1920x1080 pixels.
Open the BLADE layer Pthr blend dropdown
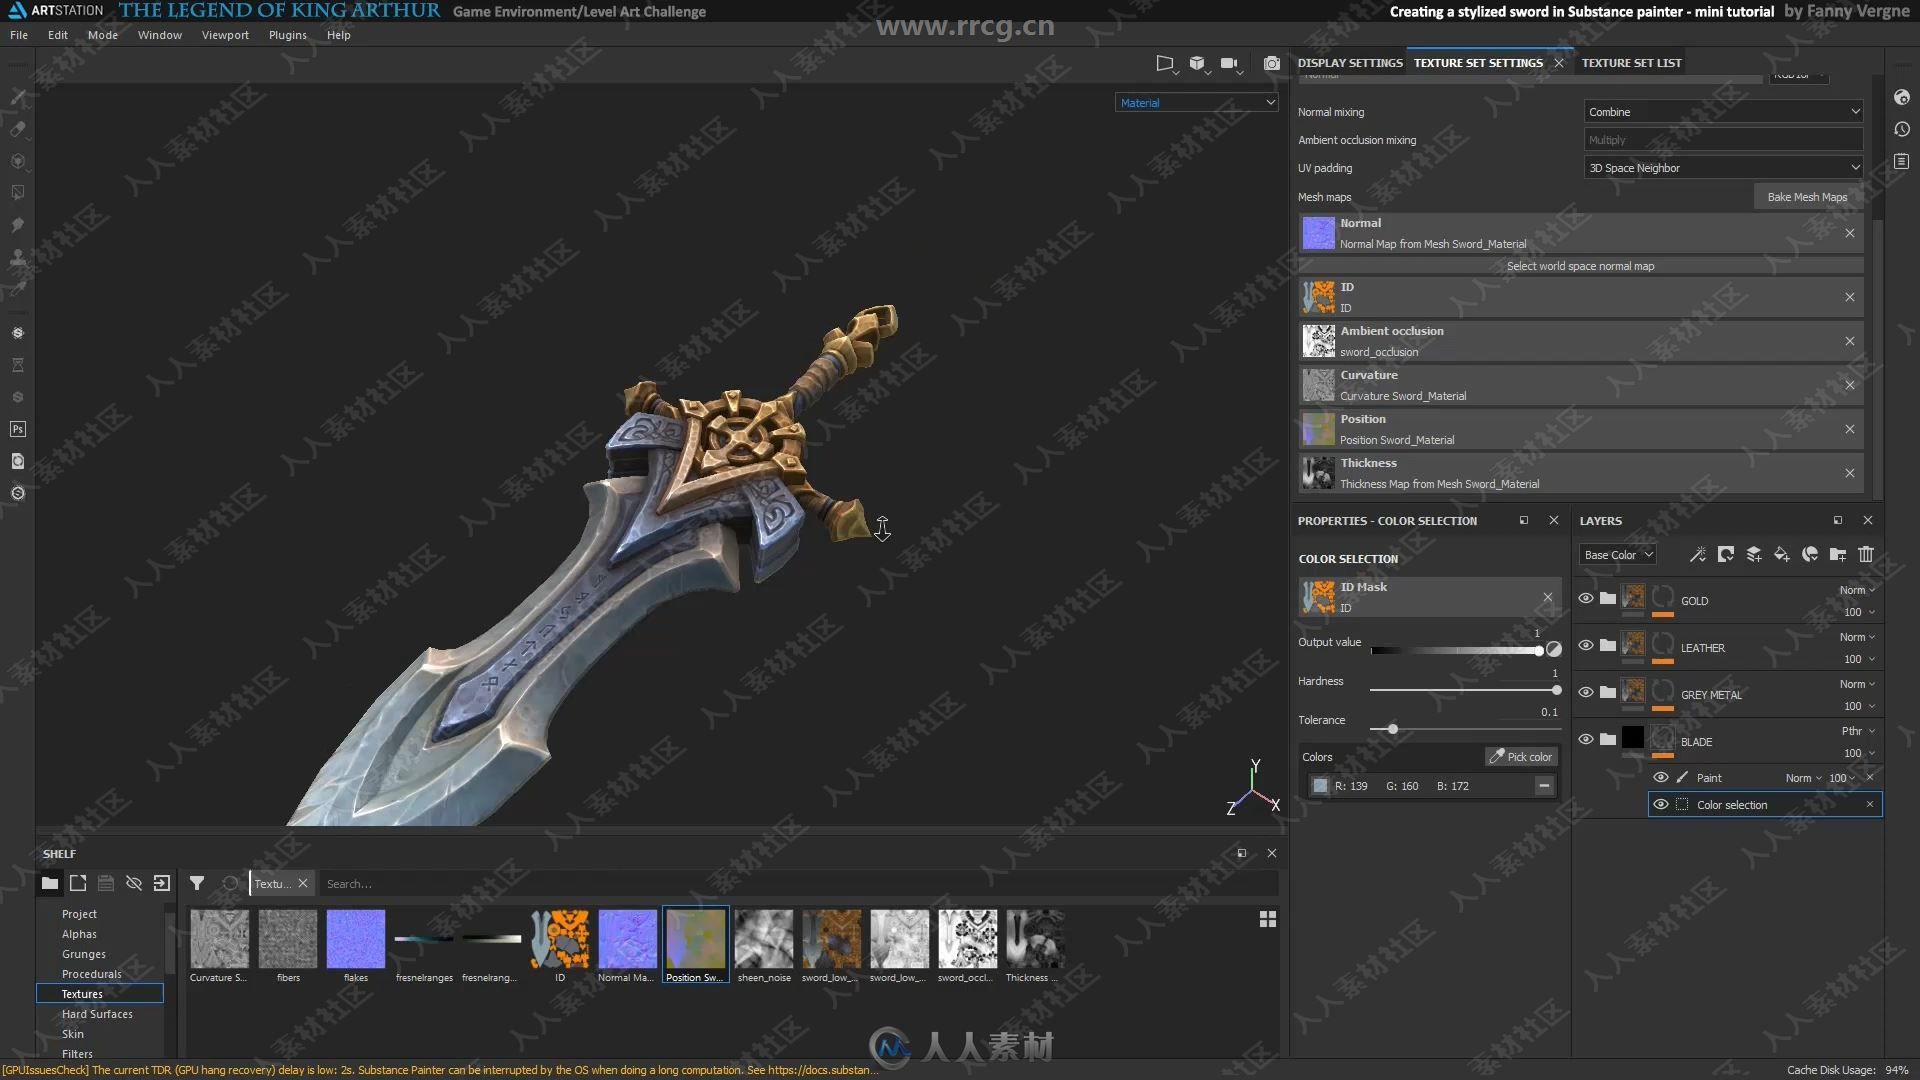coord(1857,731)
